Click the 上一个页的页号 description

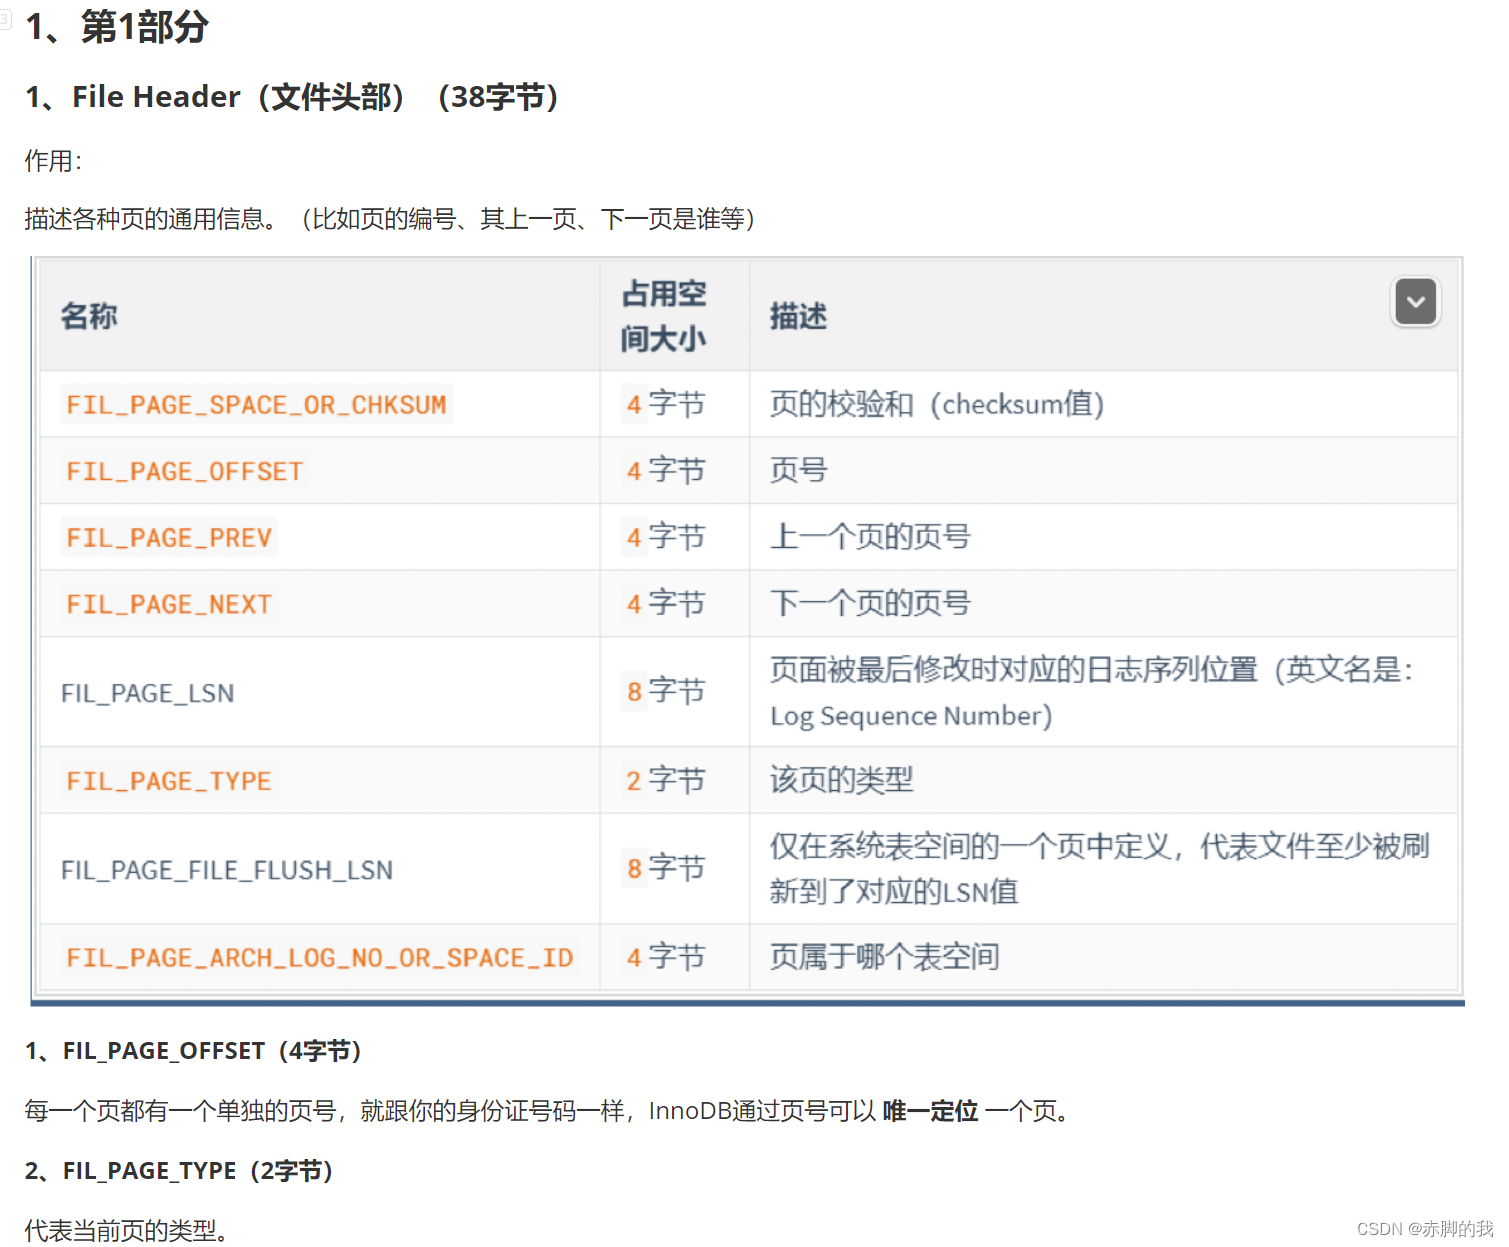pyautogui.click(x=870, y=537)
